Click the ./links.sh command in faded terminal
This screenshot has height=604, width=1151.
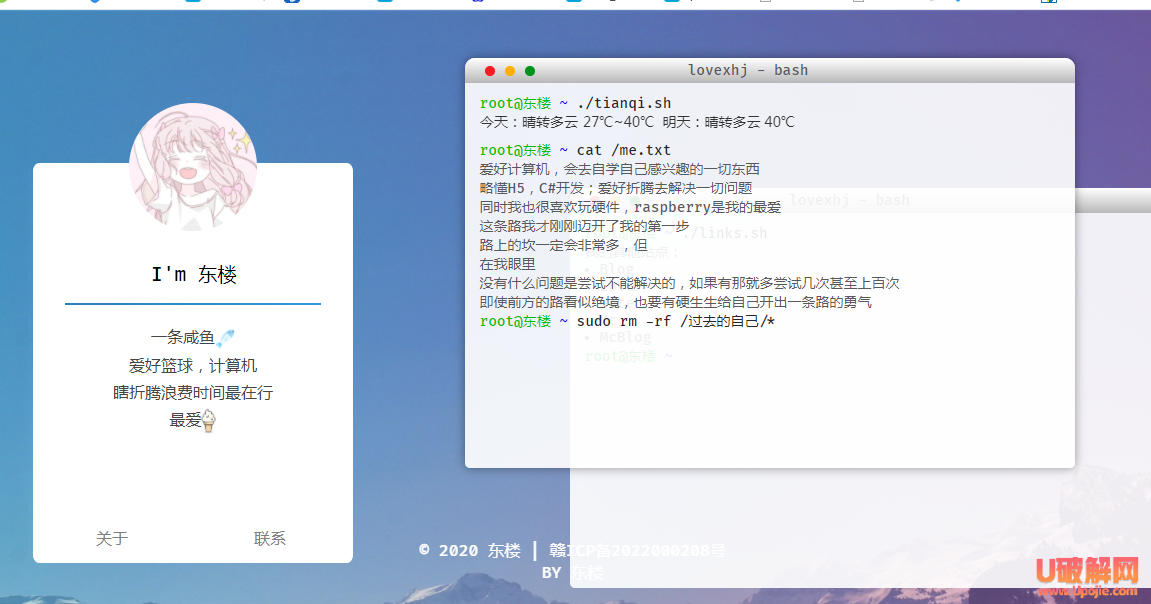[x=732, y=233]
